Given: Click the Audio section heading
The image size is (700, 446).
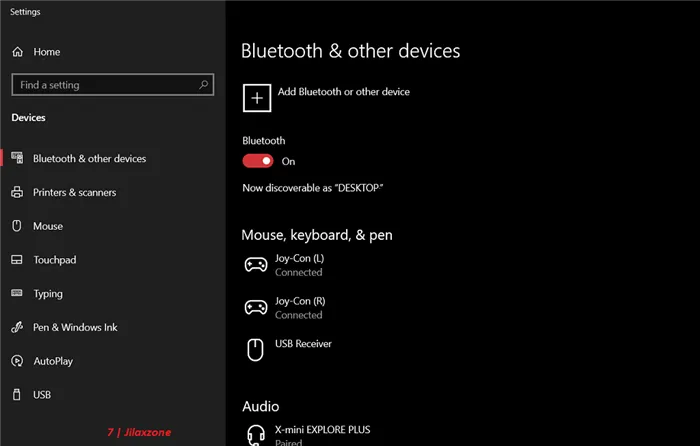Looking at the screenshot, I should (x=261, y=406).
